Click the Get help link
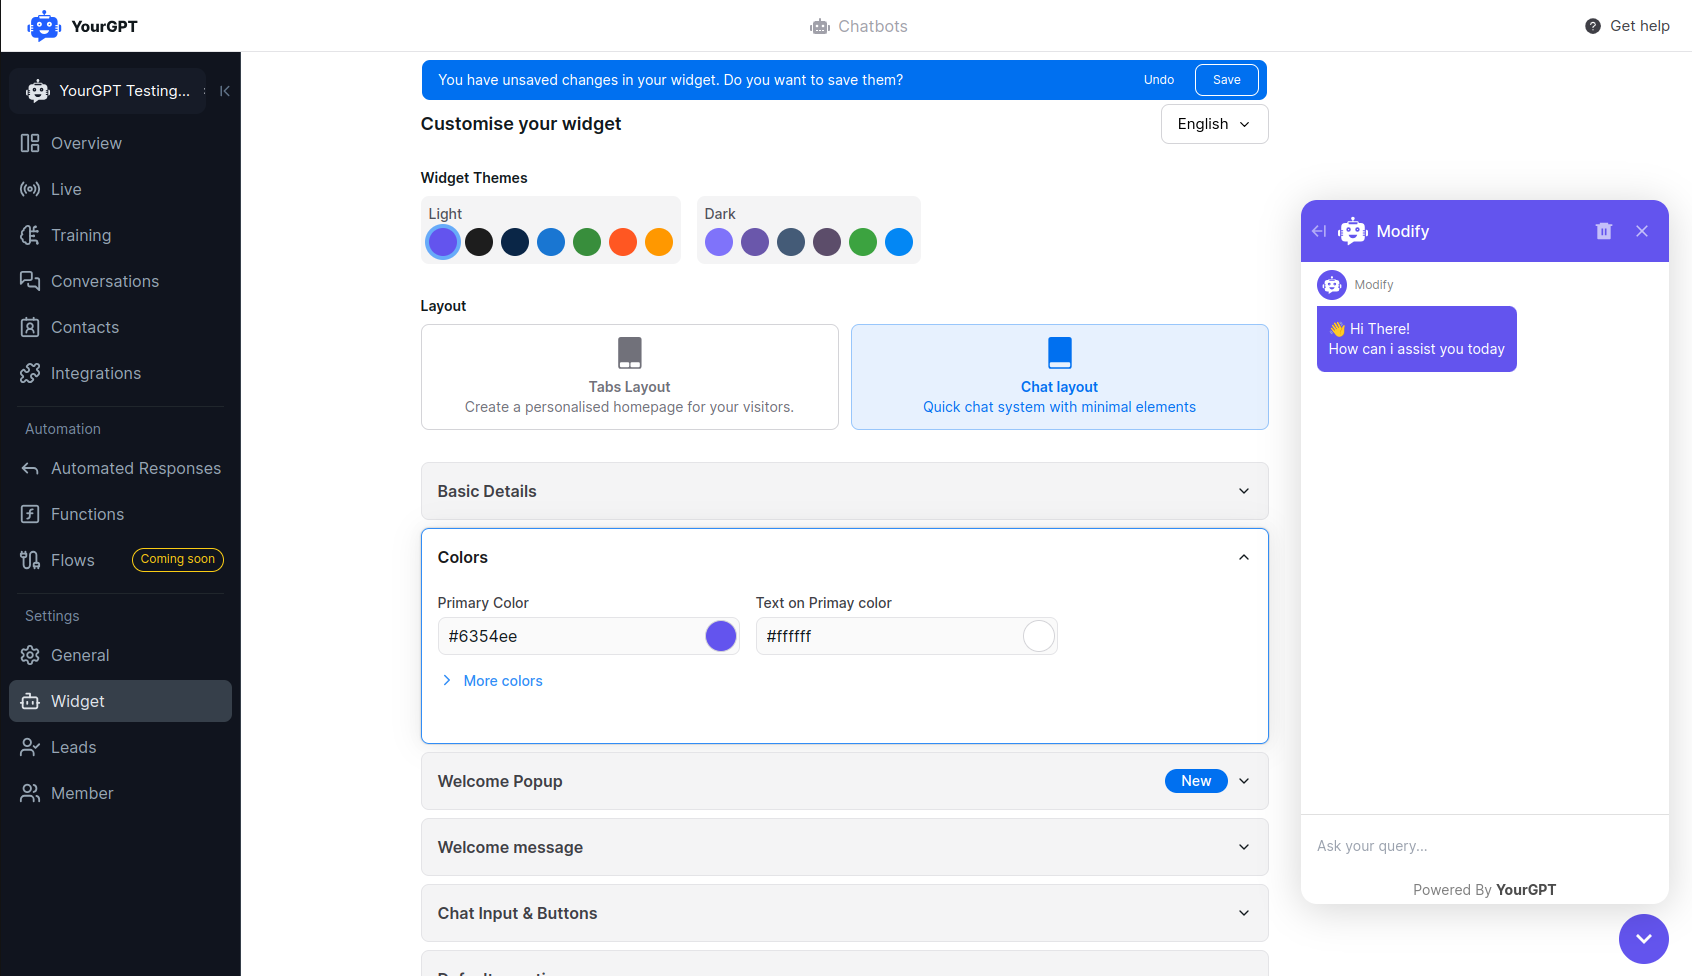Image resolution: width=1692 pixels, height=976 pixels. coord(1627,26)
